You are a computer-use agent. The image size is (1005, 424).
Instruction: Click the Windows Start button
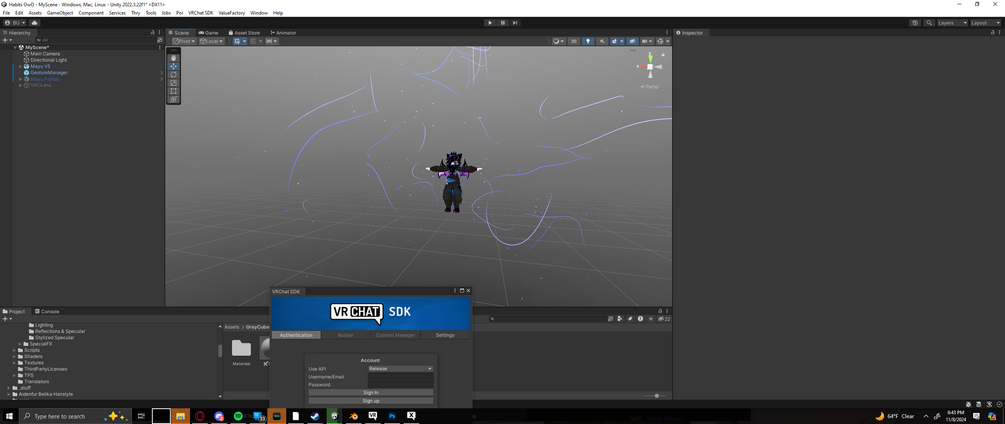coord(10,416)
